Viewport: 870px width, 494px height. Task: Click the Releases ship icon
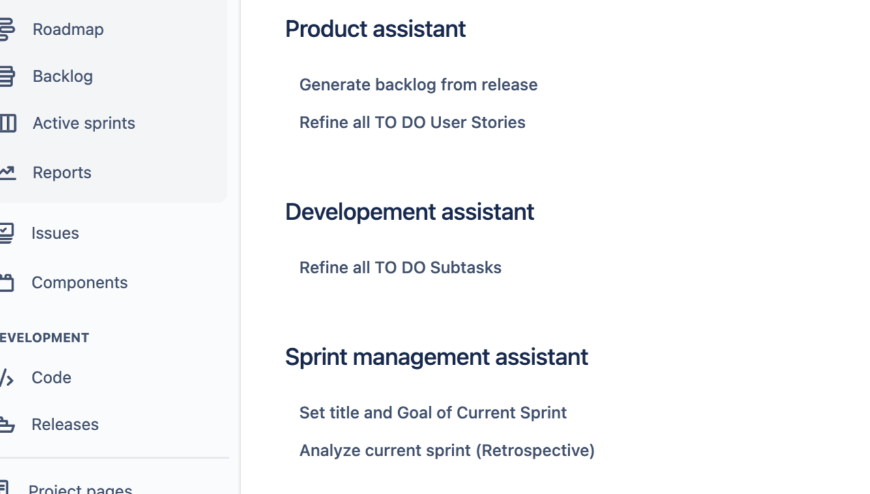(x=7, y=425)
